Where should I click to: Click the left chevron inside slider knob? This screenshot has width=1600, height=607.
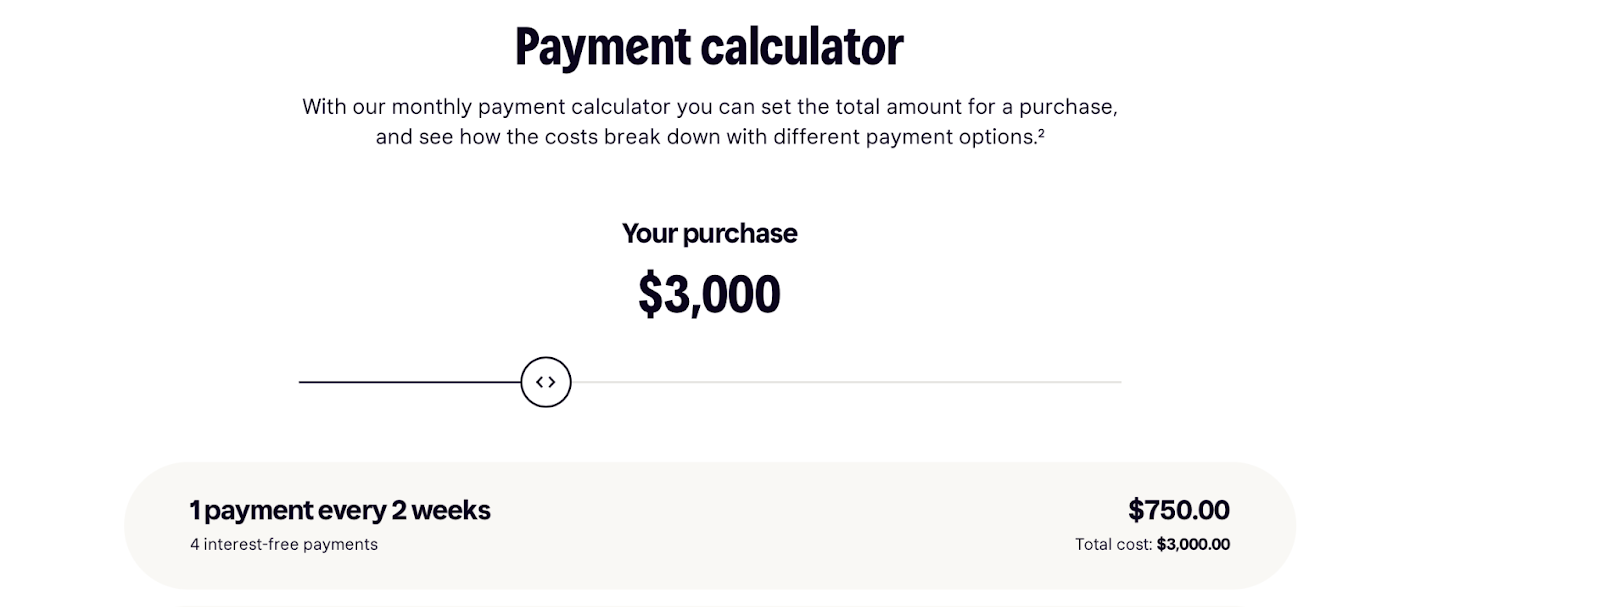click(x=540, y=382)
